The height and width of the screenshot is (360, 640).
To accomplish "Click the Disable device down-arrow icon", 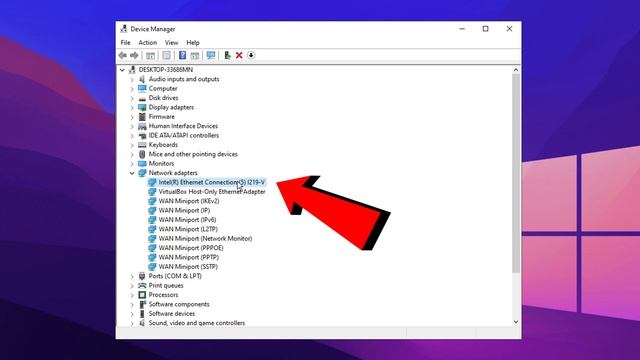I will point(251,55).
